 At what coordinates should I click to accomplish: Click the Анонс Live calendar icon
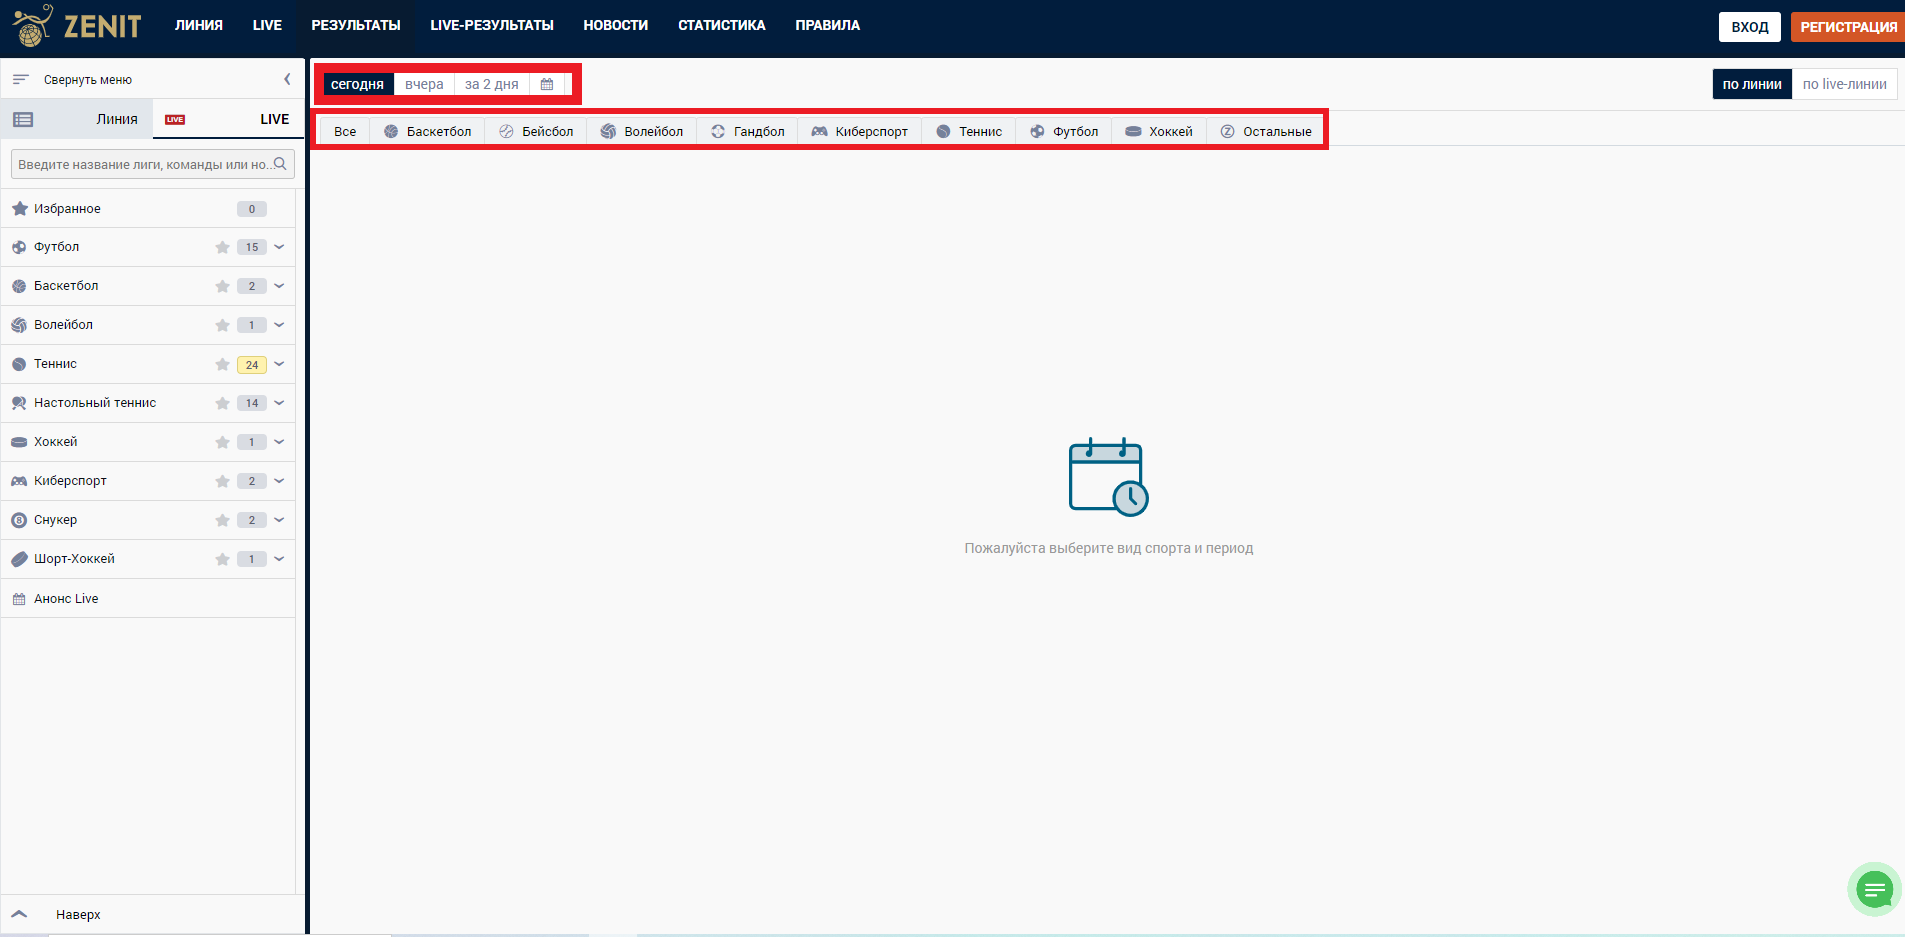(x=19, y=599)
